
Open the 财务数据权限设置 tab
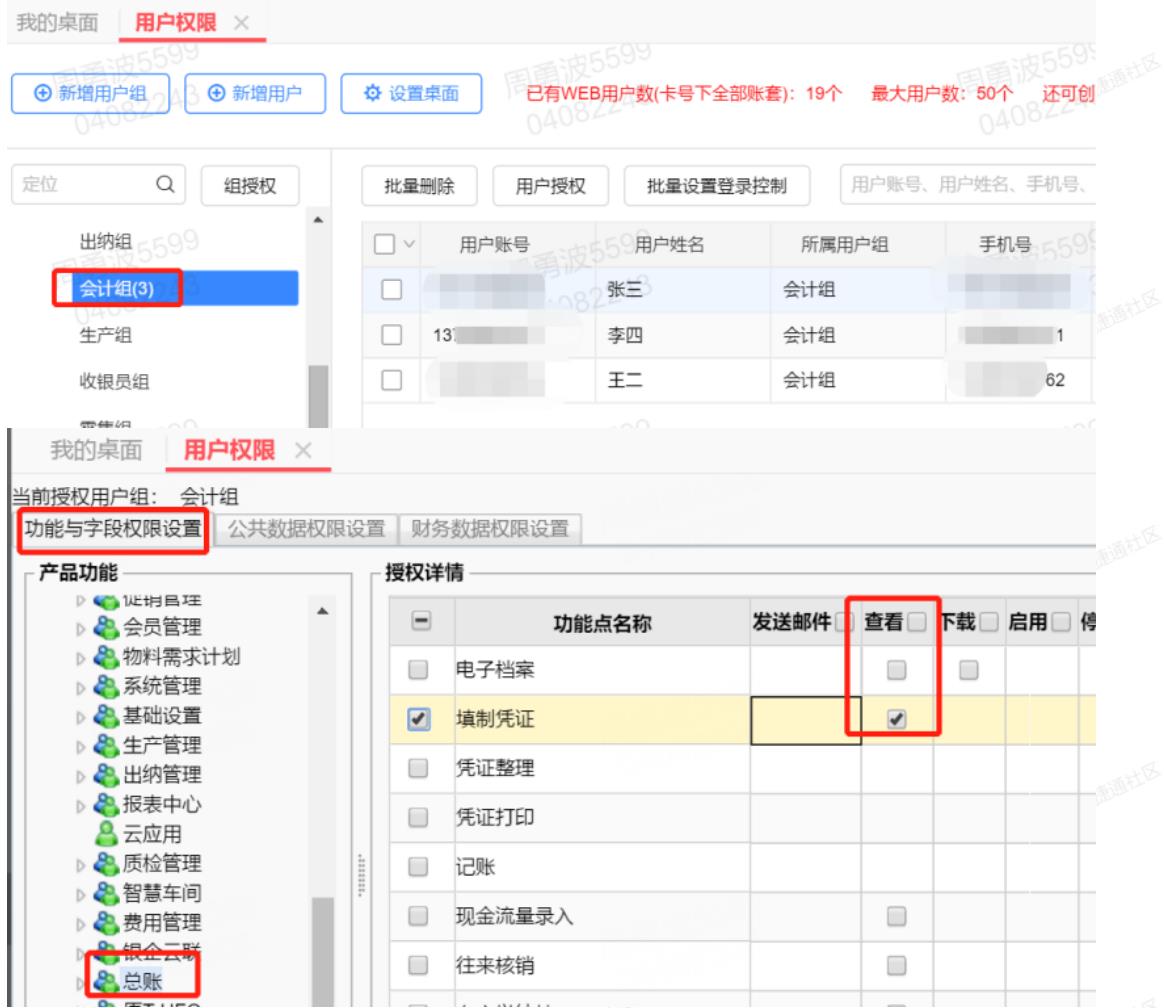coord(490,528)
